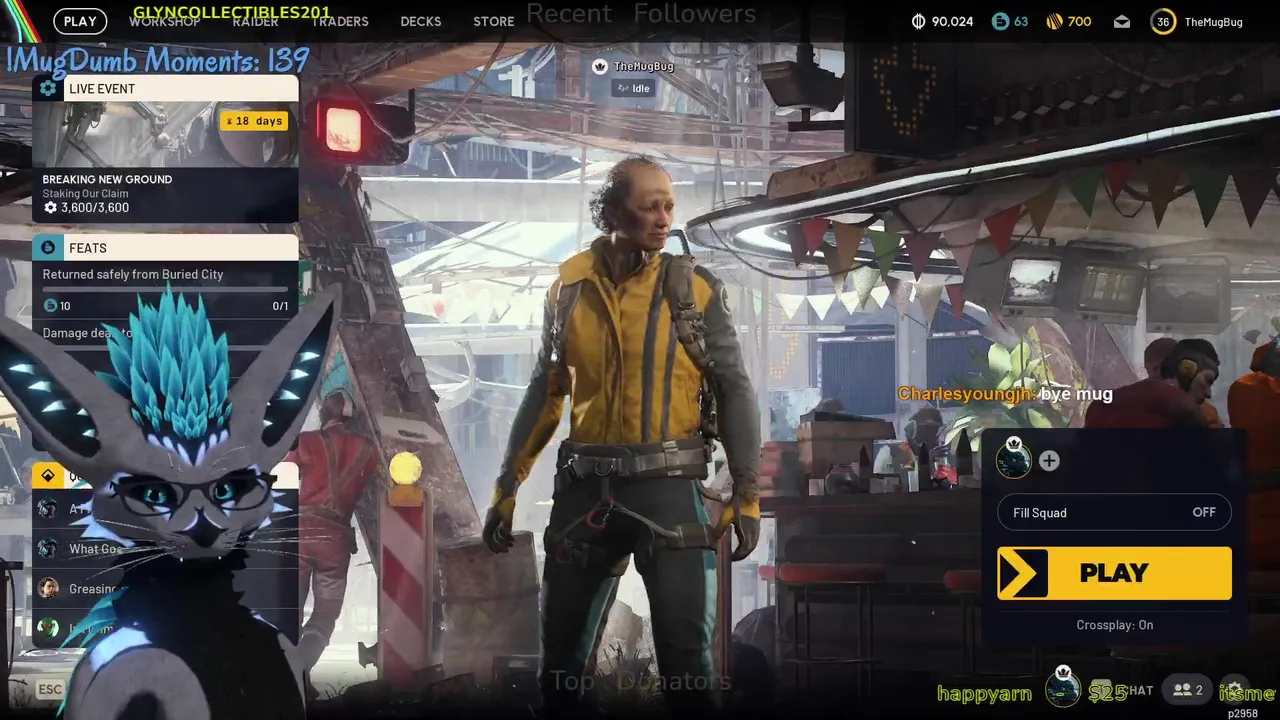1280x720 pixels.
Task: Go to the TRADERS tab
Action: (340, 21)
